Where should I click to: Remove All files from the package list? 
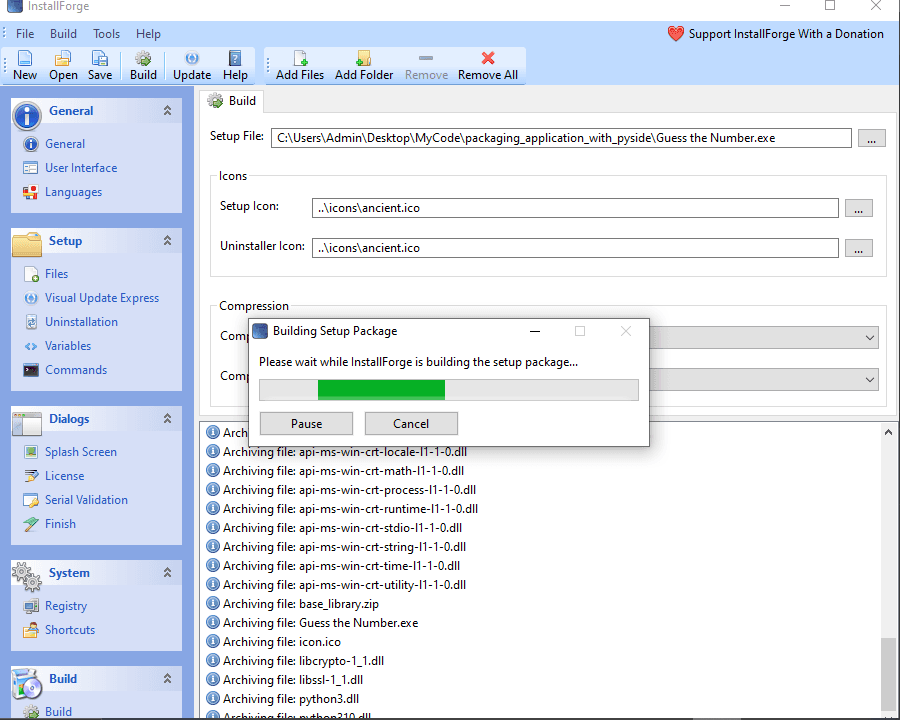[487, 66]
